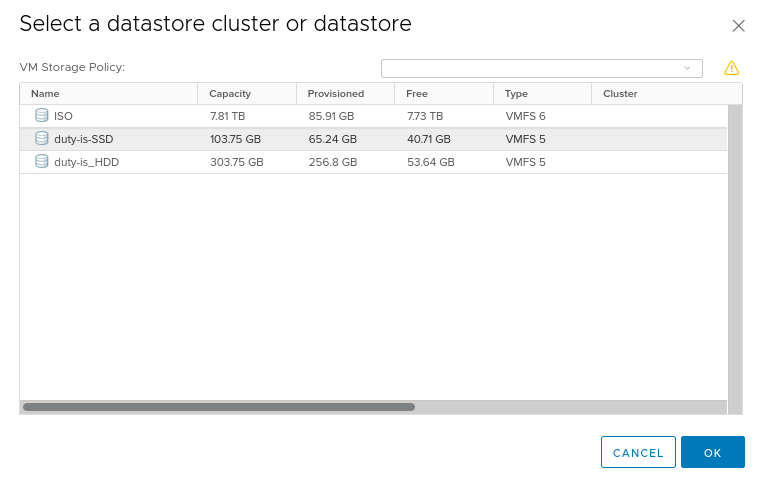Viewport: 764px width, 487px height.
Task: Click the horizontal scrollbar thumb
Action: pyautogui.click(x=218, y=407)
